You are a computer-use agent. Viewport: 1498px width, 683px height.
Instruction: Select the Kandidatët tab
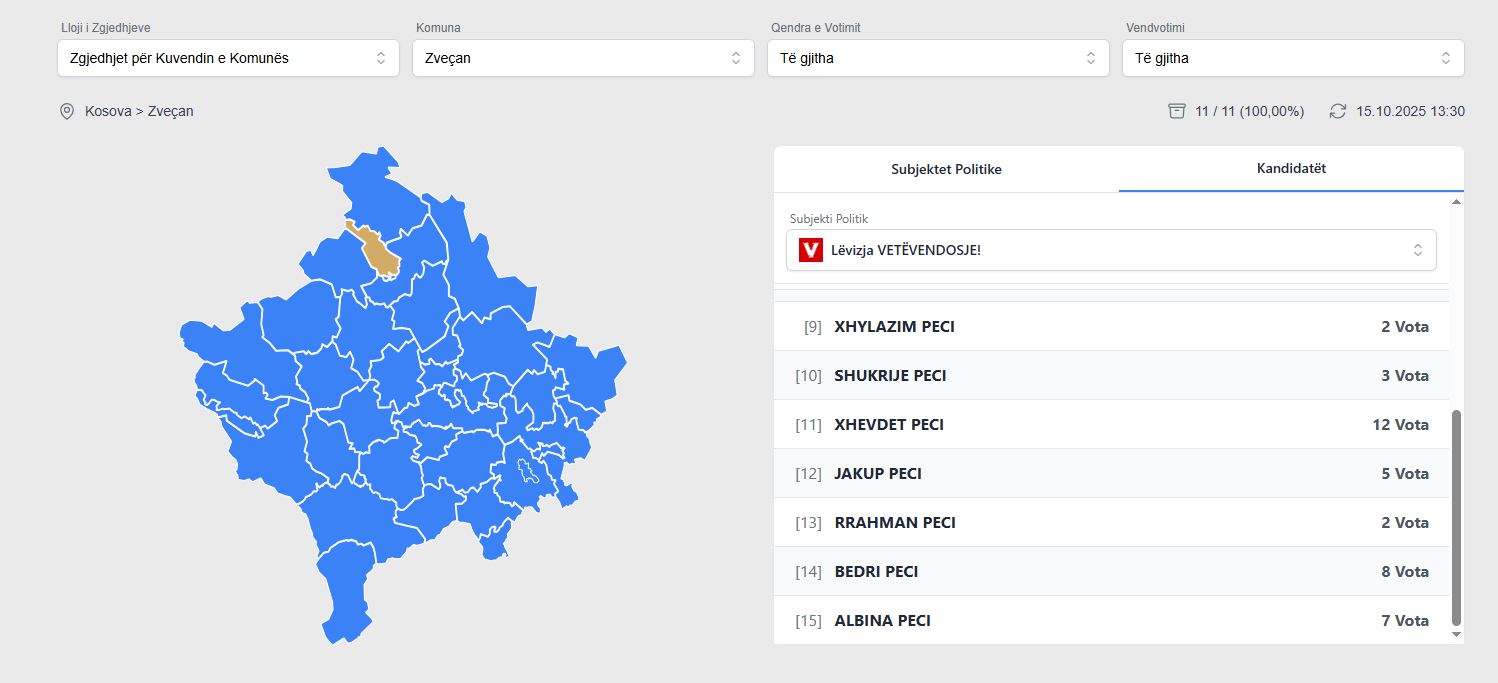[1291, 168]
